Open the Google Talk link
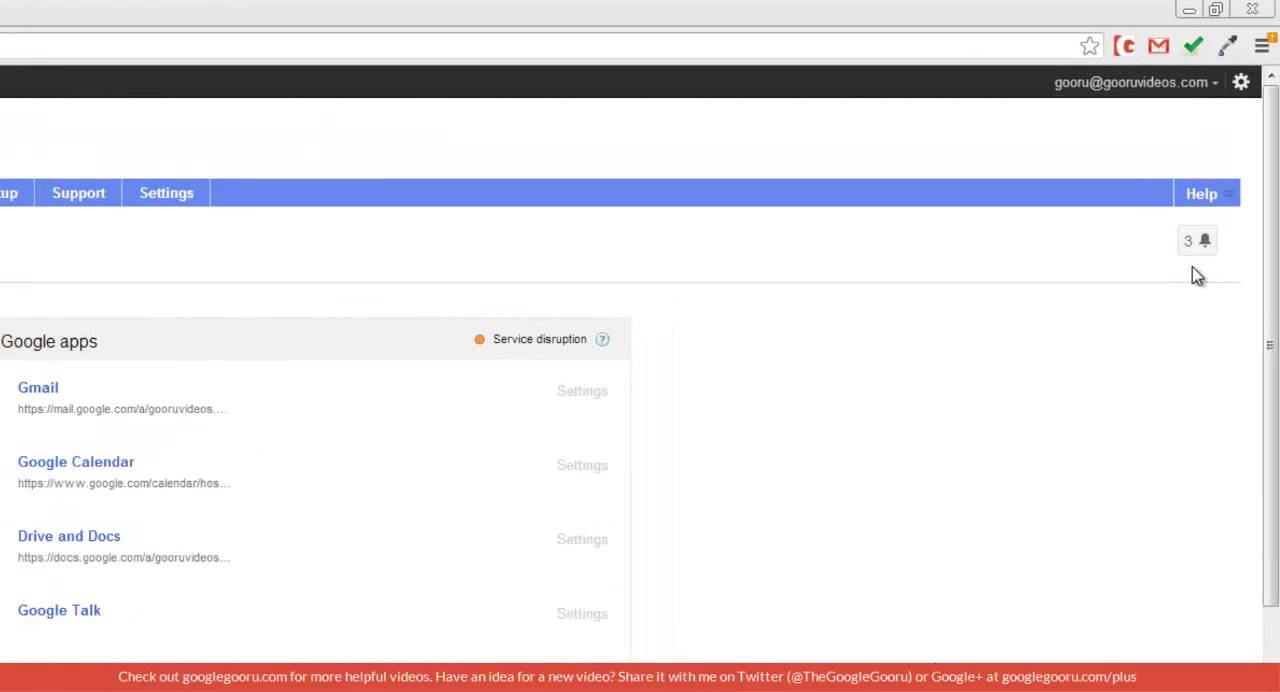 coord(59,609)
